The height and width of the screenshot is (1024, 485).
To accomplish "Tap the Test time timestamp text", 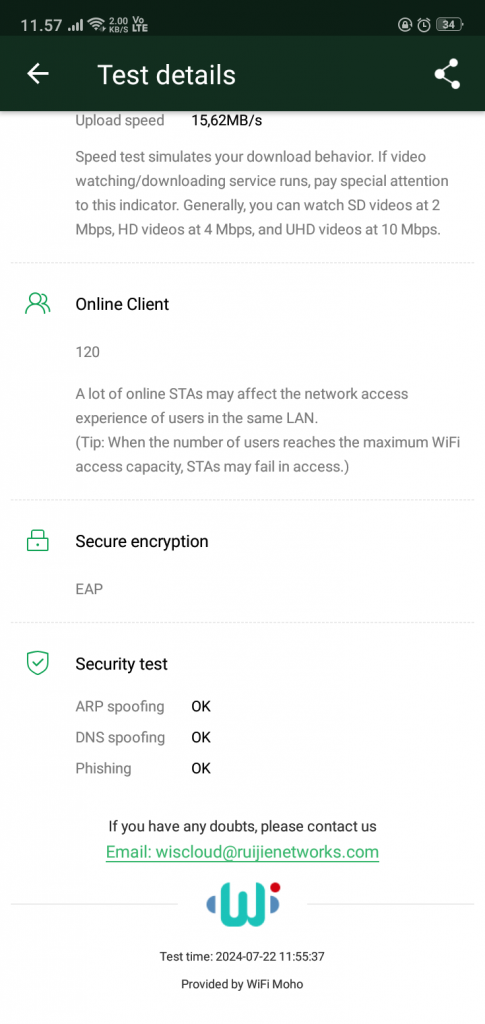I will click(242, 957).
